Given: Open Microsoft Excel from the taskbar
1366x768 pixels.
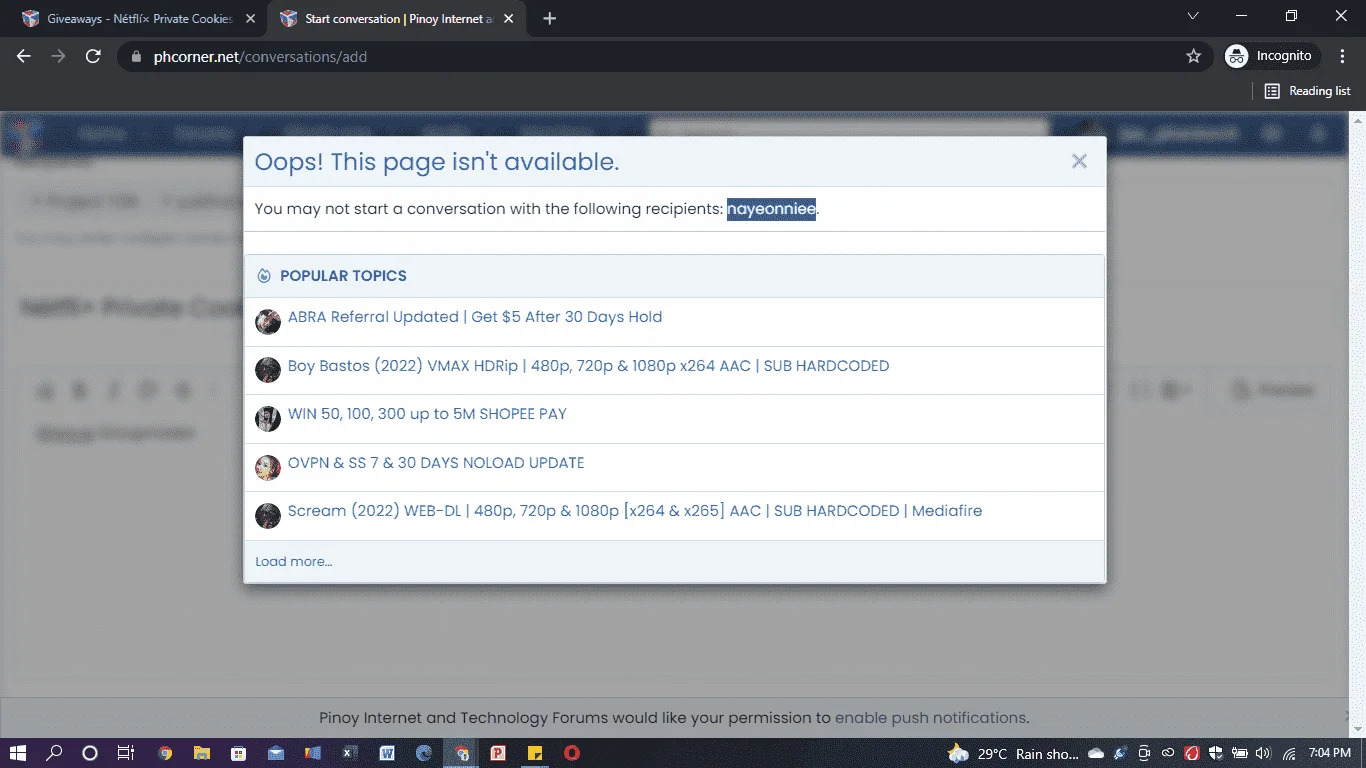Looking at the screenshot, I should pyautogui.click(x=349, y=753).
